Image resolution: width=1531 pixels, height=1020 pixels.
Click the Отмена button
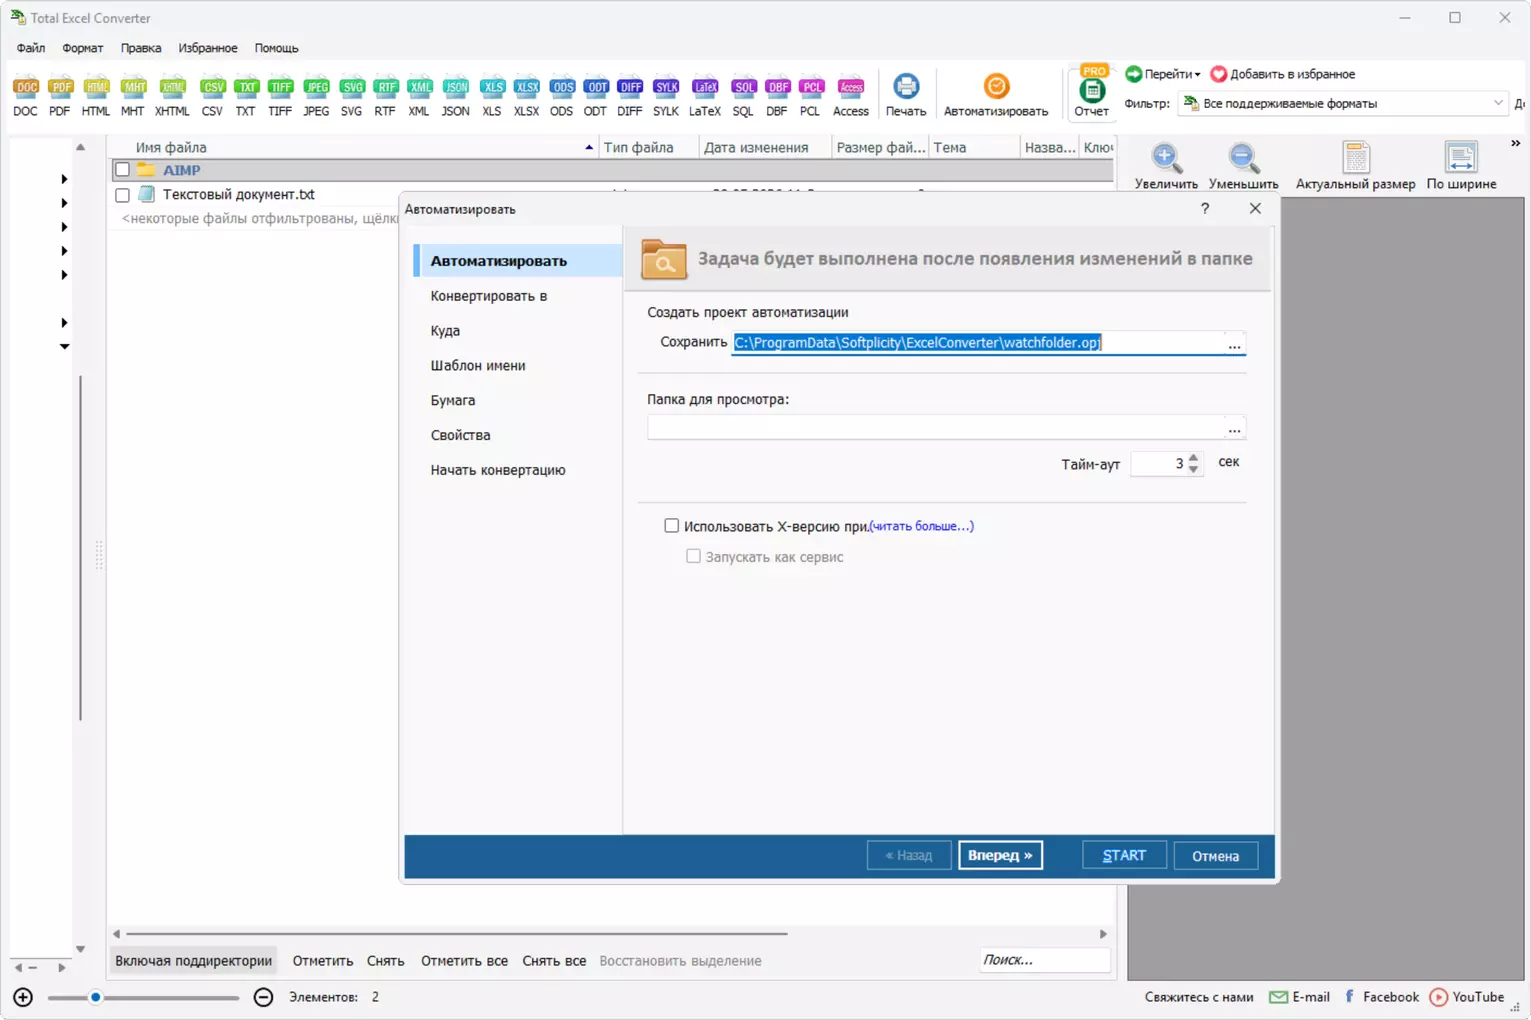pyautogui.click(x=1215, y=855)
